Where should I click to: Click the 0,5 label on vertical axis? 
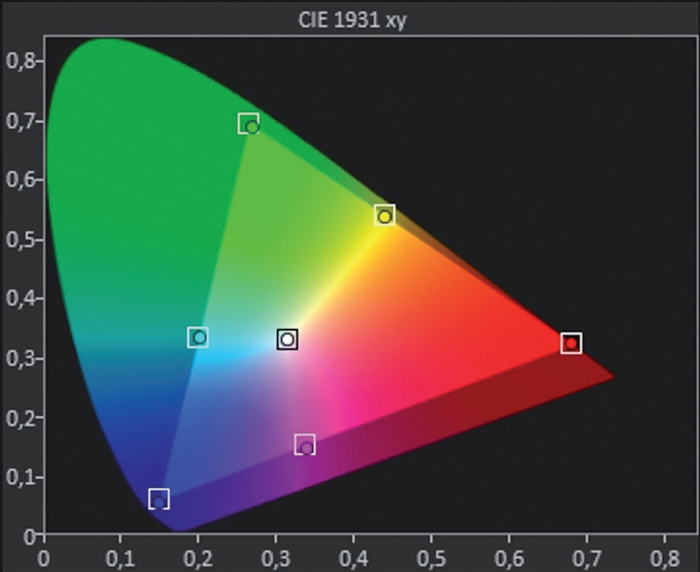(20, 239)
